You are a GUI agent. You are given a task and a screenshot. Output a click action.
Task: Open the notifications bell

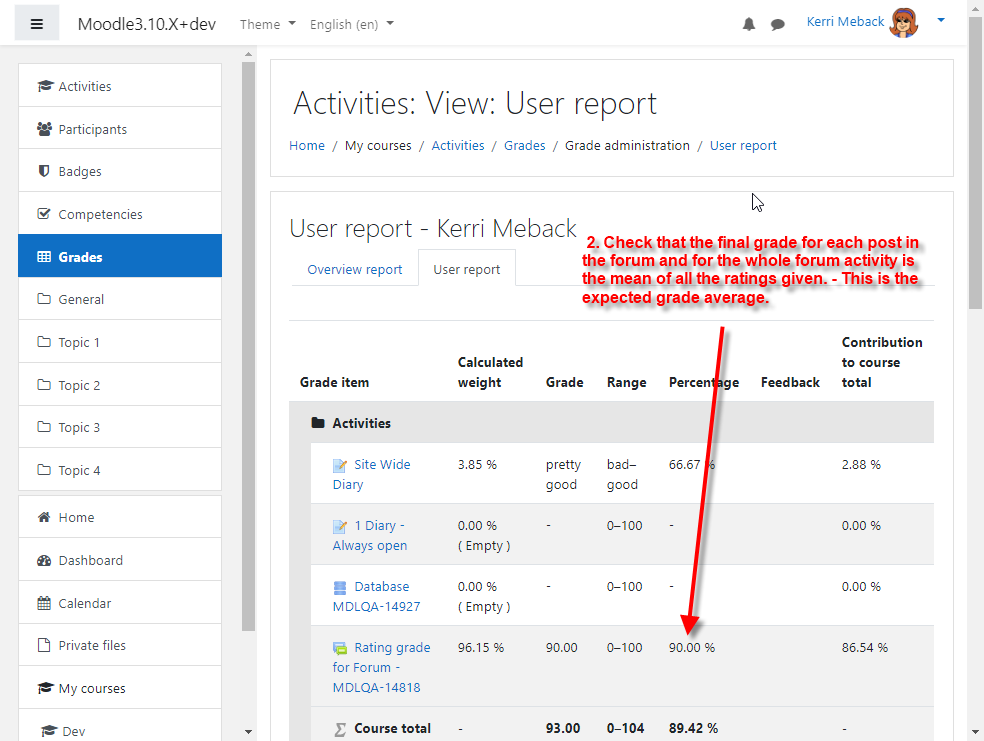(749, 24)
